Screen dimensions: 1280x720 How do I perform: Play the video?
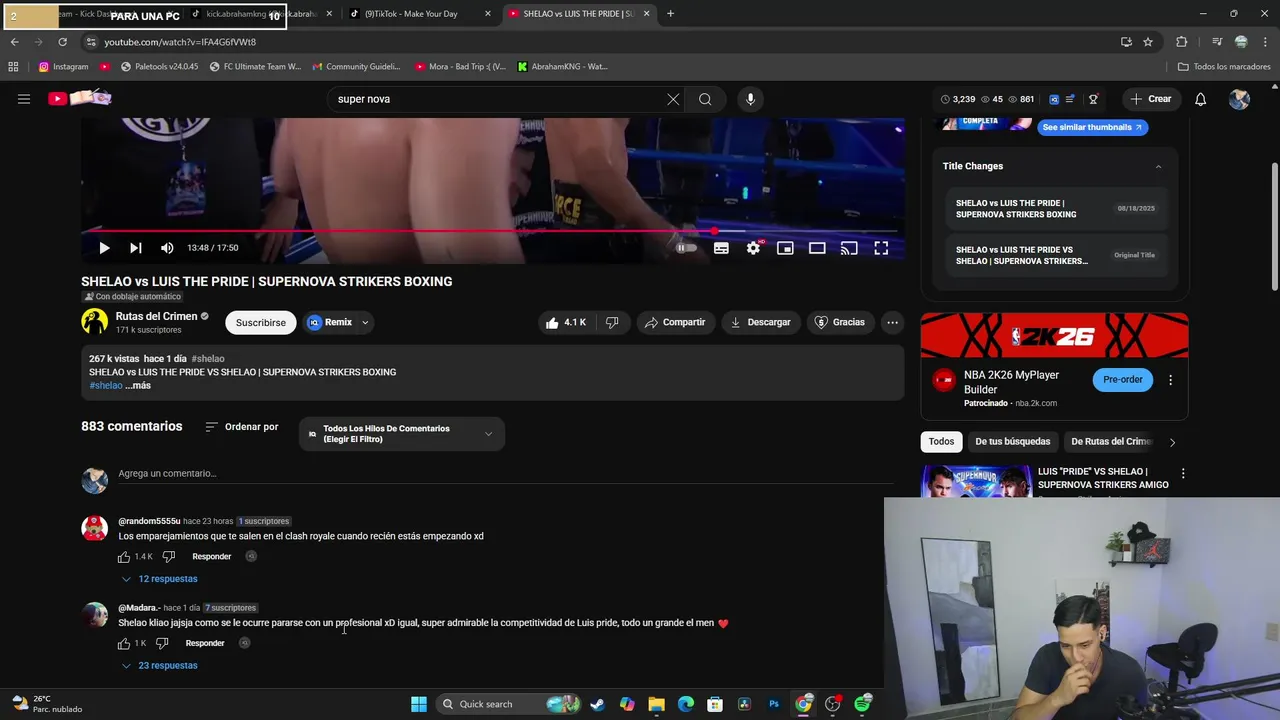(x=104, y=248)
